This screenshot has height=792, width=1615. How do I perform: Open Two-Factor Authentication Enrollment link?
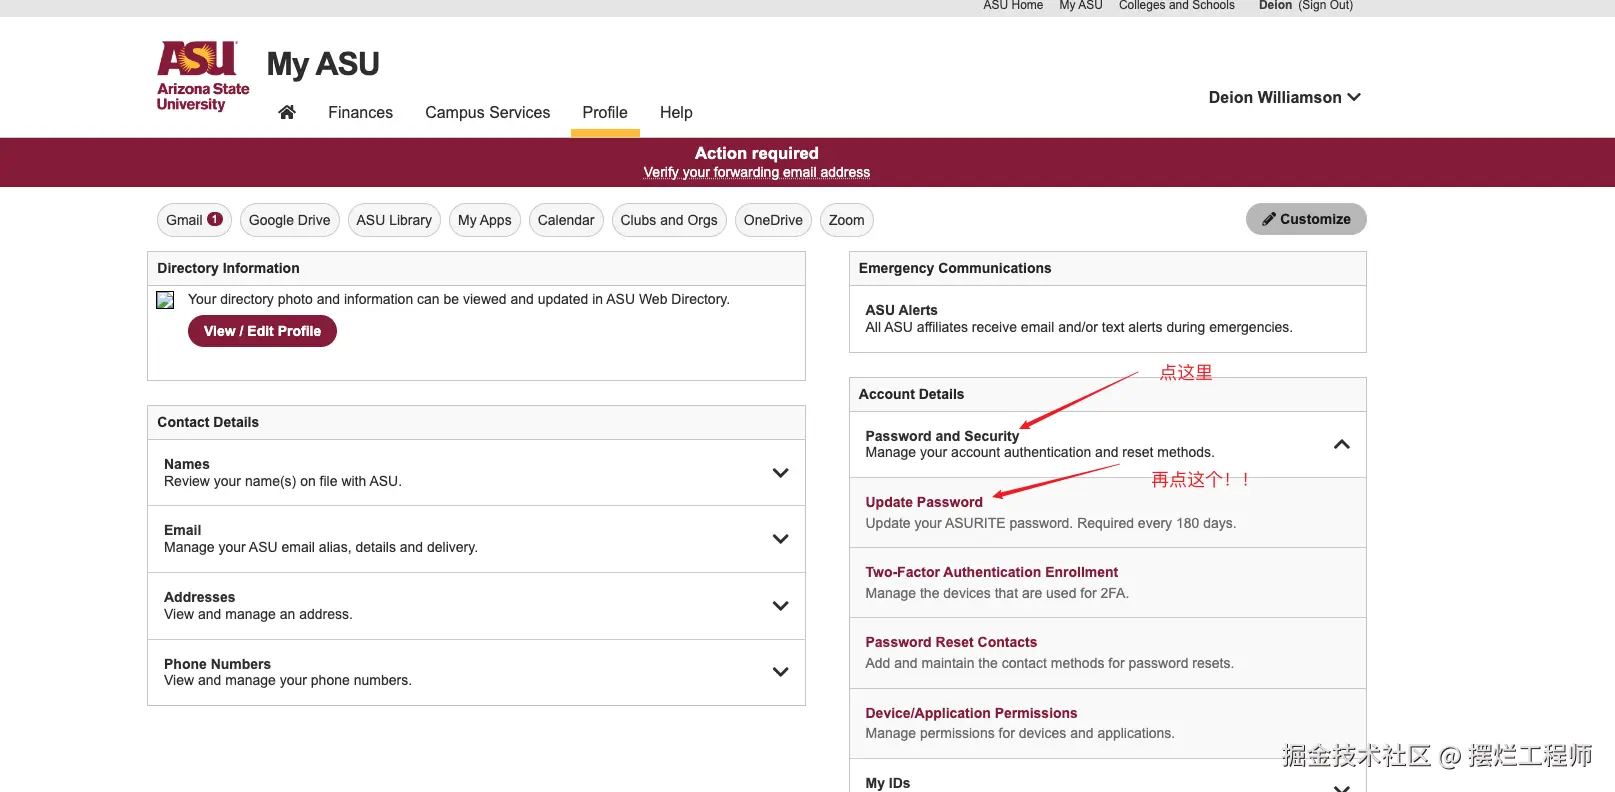991,572
